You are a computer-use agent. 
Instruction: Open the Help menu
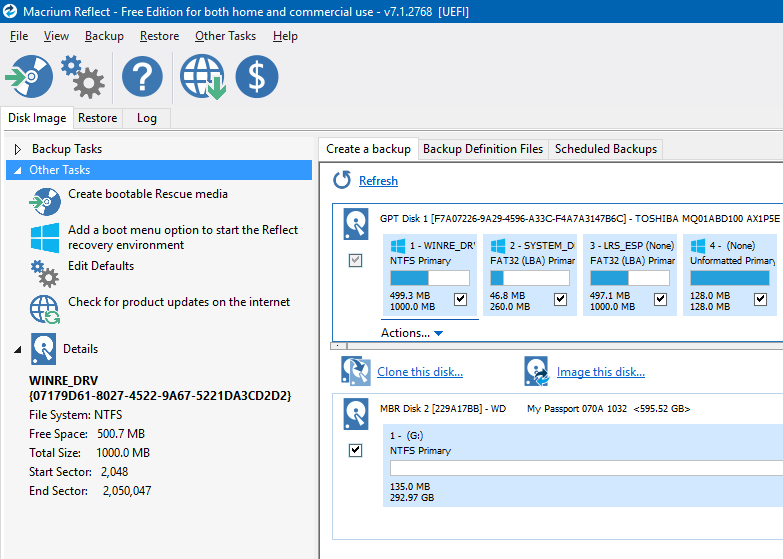[285, 36]
